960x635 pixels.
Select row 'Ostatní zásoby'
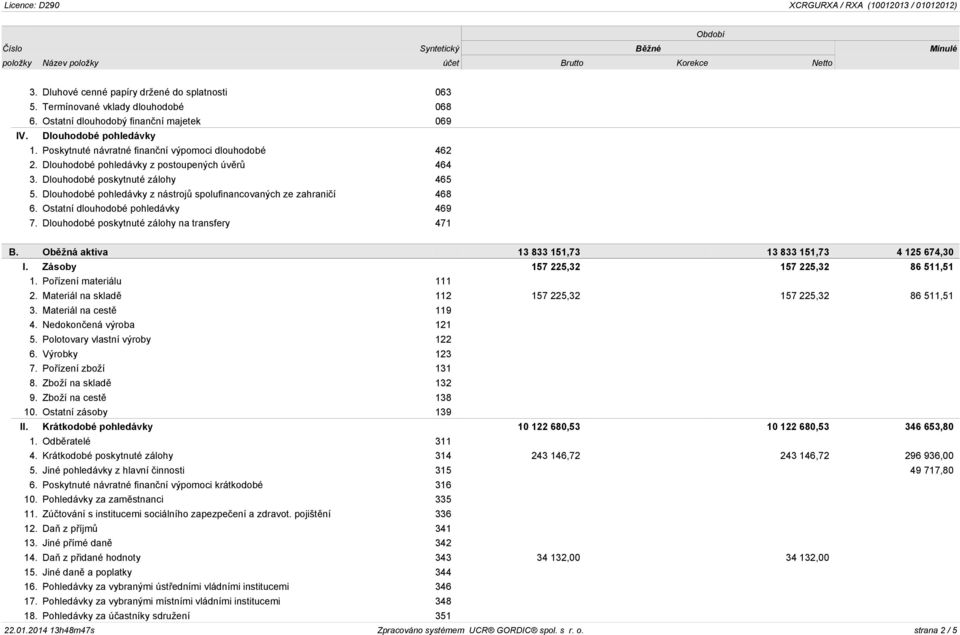tap(480, 412)
